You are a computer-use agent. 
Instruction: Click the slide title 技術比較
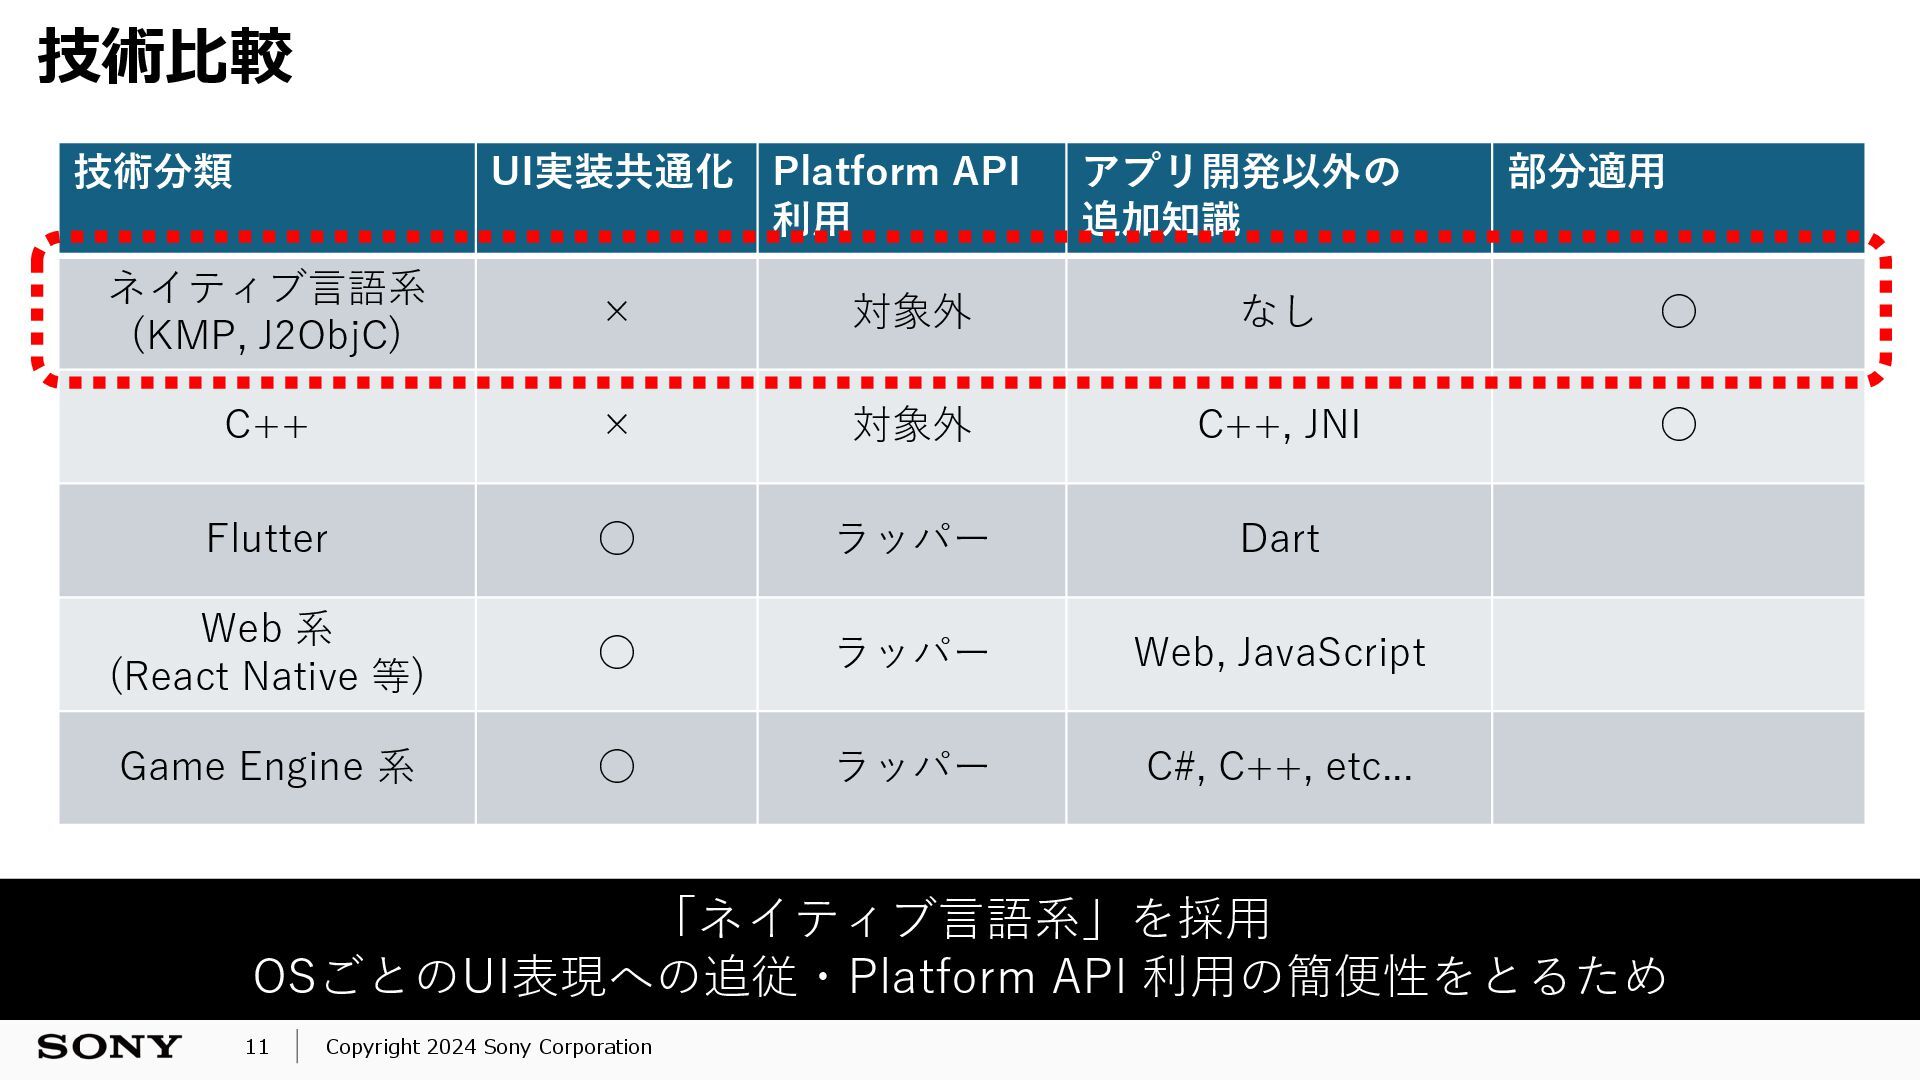(165, 57)
